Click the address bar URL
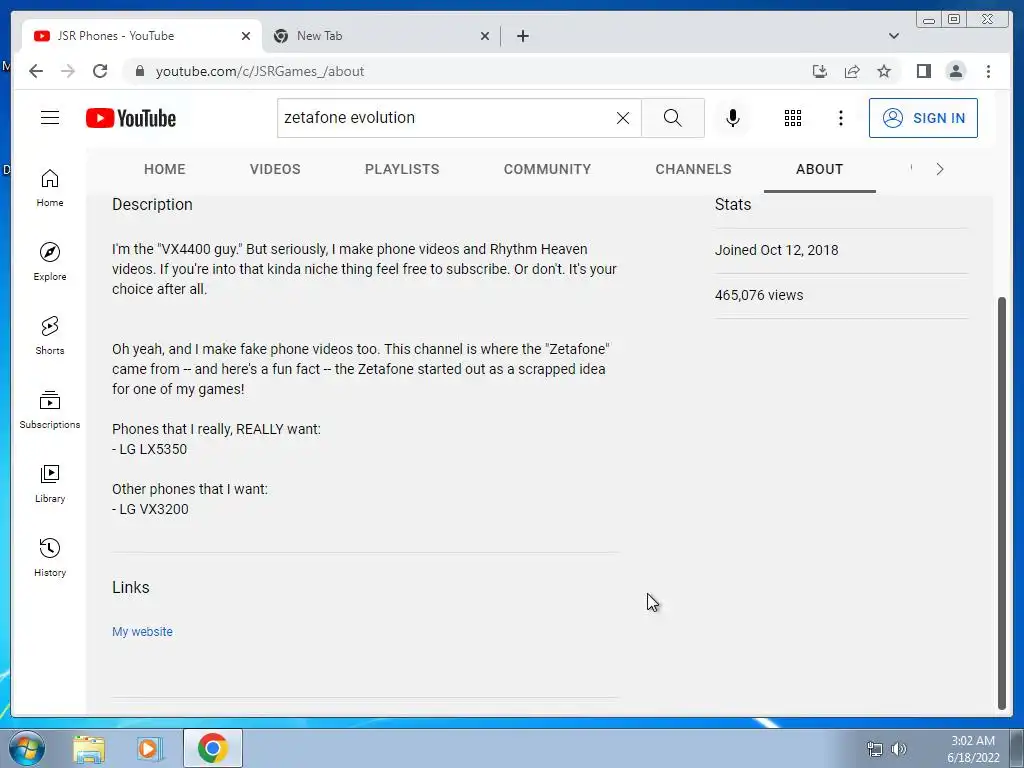Image resolution: width=1024 pixels, height=768 pixels. (x=260, y=71)
